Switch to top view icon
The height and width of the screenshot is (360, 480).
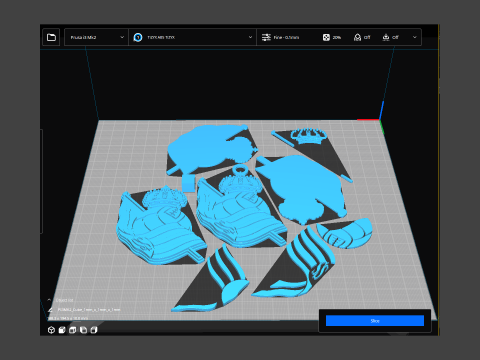point(72,330)
